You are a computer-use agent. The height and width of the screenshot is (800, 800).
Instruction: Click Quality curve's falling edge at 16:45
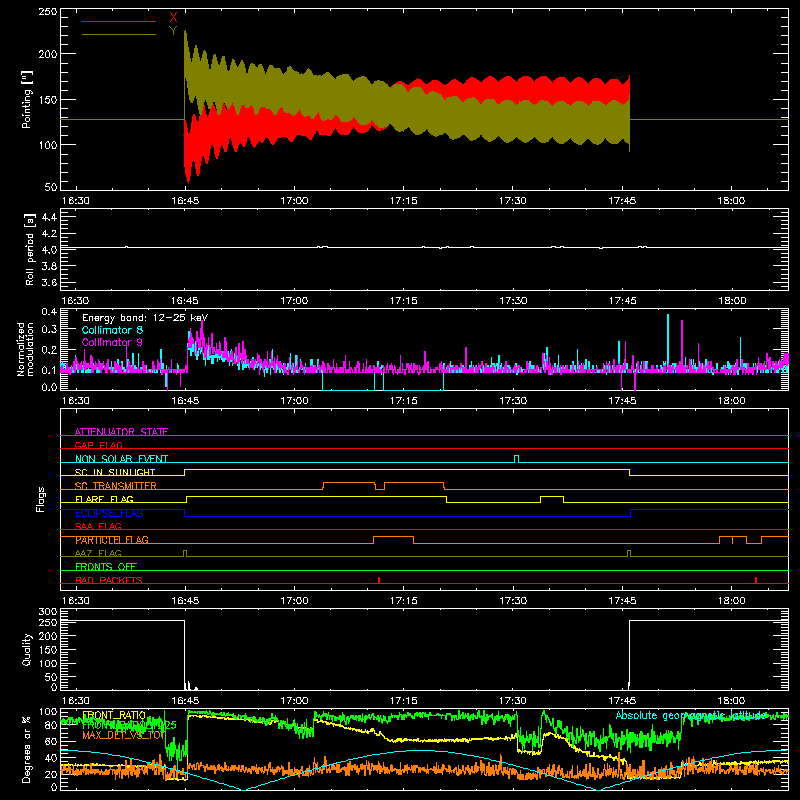click(x=184, y=653)
